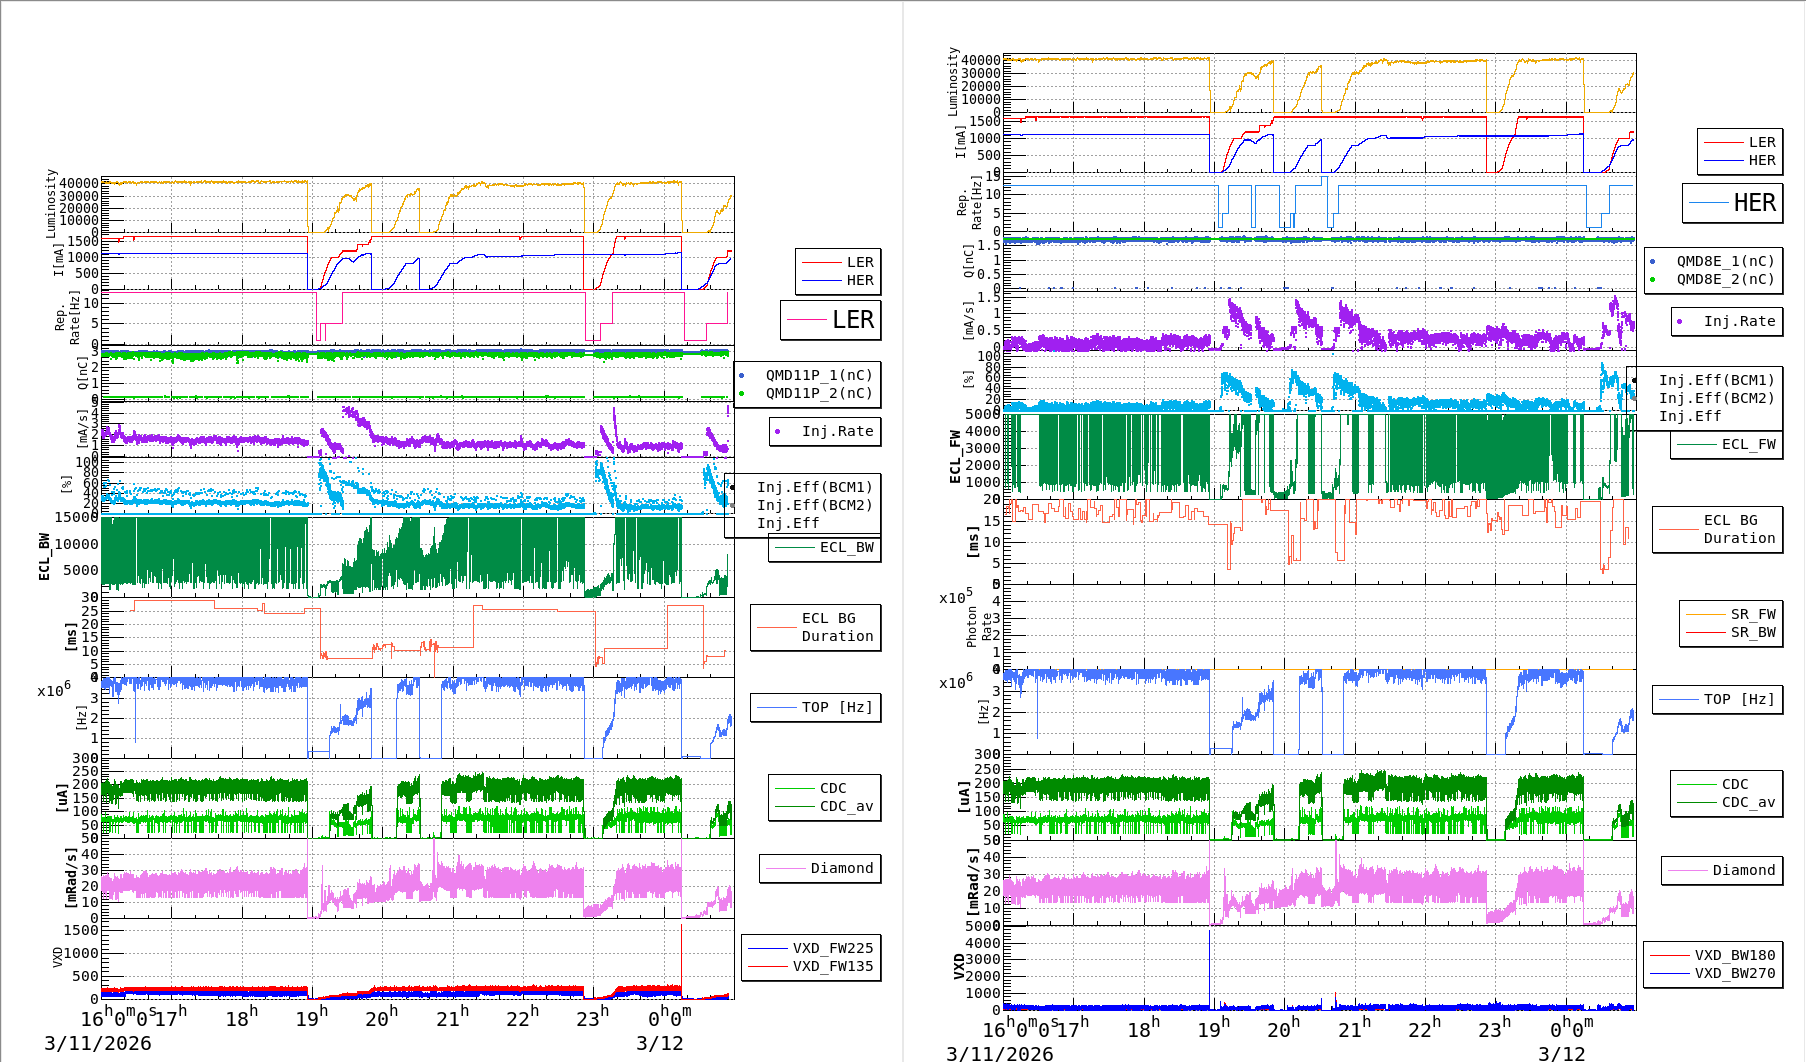Click the VXD_BW180 legend entry

pos(1734,955)
